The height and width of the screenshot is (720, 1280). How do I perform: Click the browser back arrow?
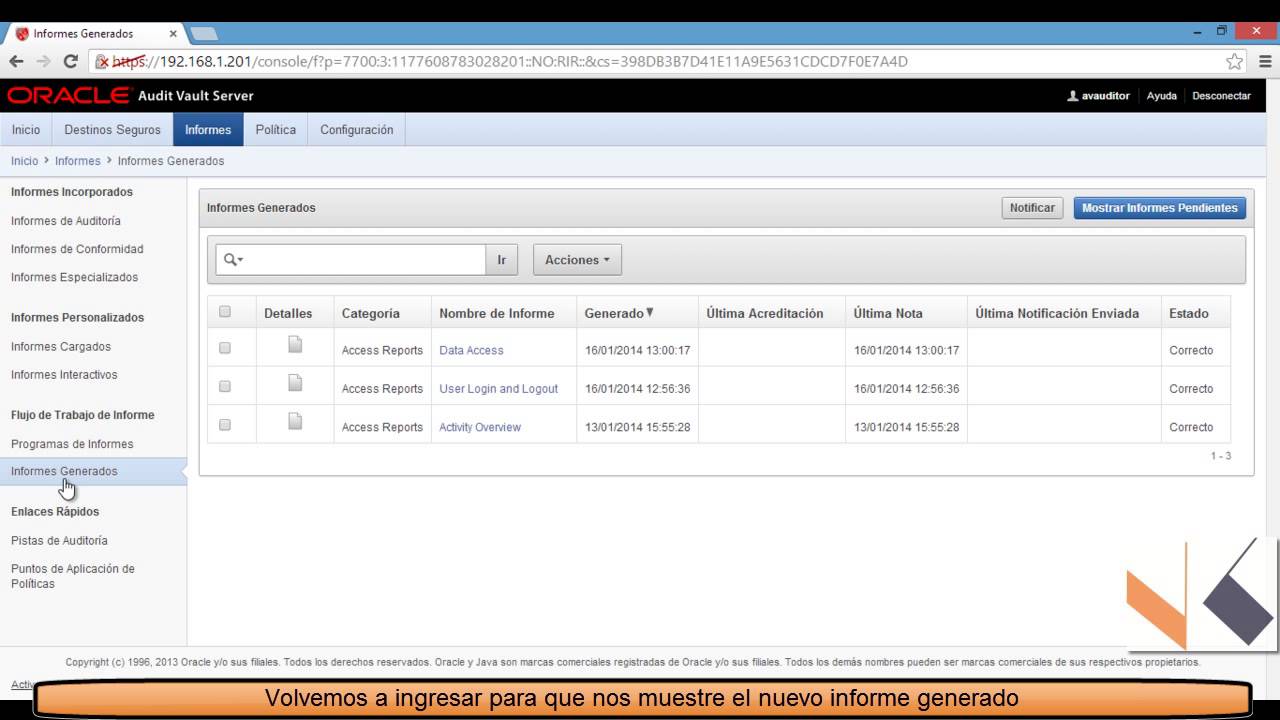point(16,61)
